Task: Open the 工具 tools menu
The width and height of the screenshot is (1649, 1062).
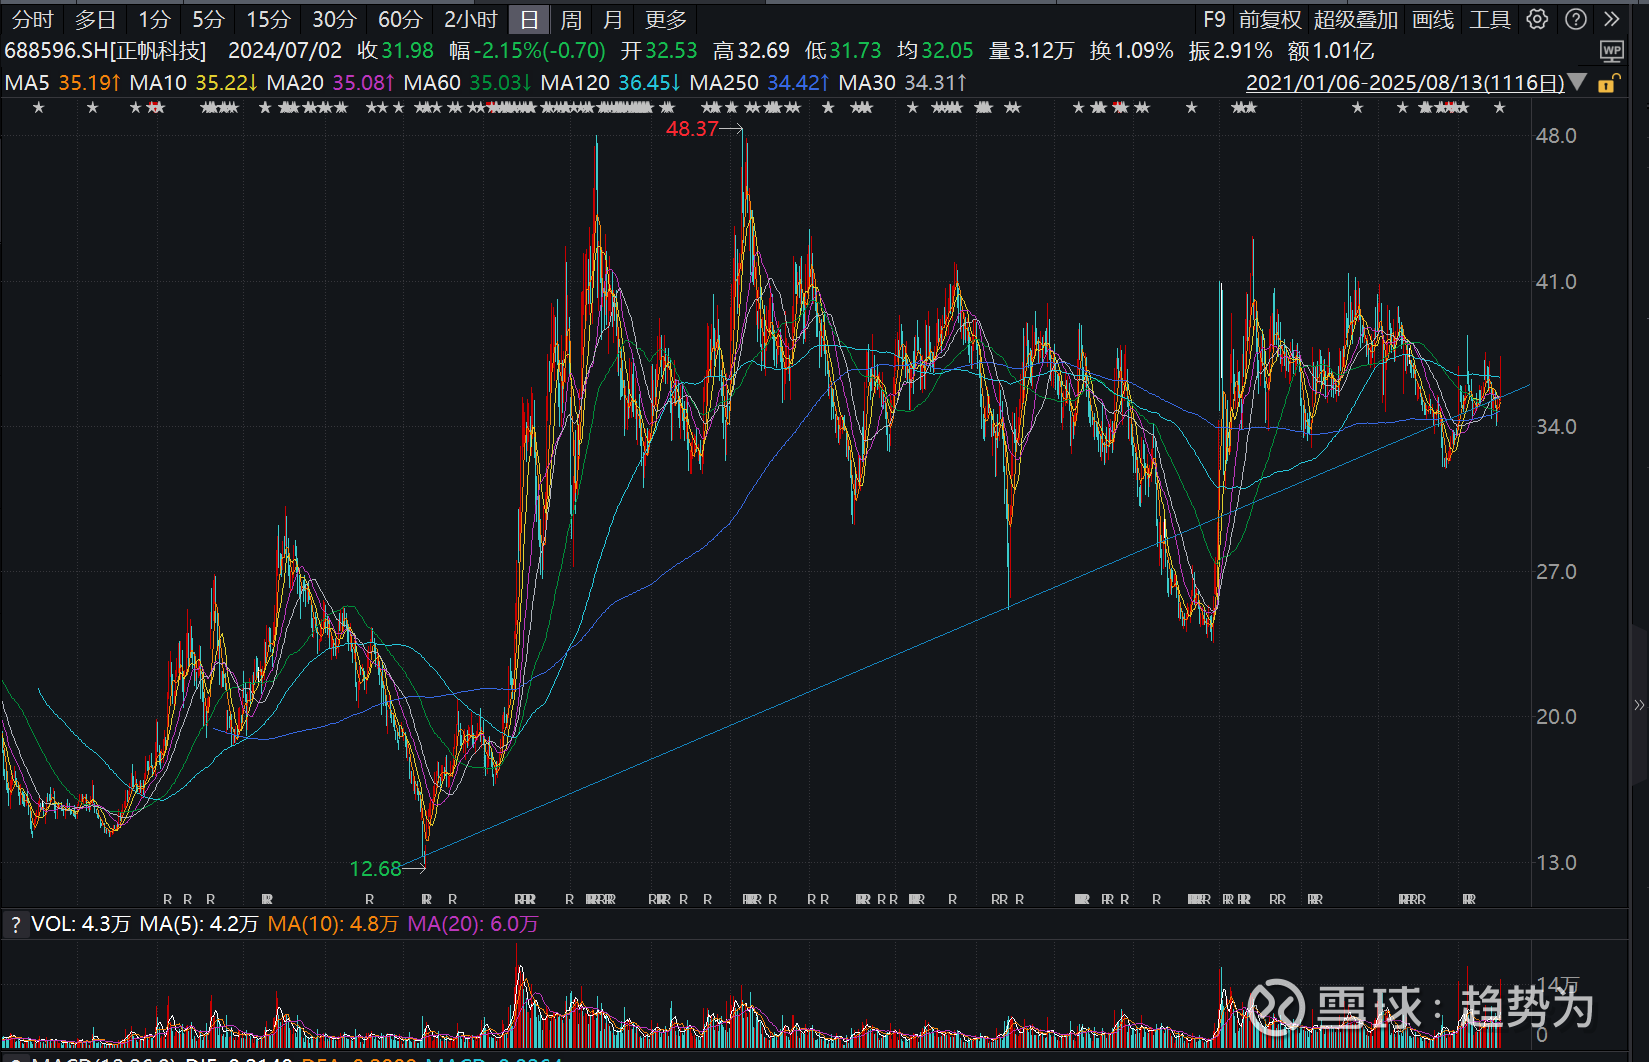Action: click(1489, 20)
